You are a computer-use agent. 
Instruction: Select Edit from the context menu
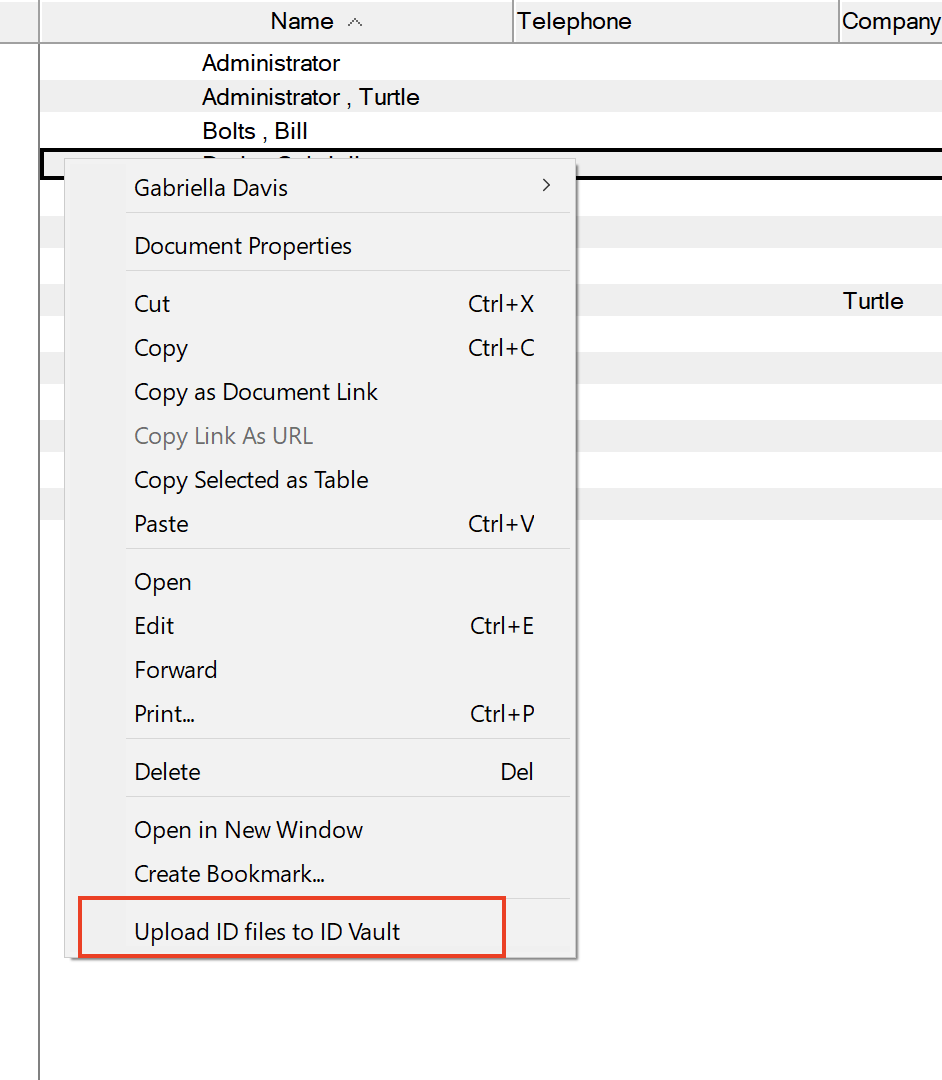[x=154, y=626]
